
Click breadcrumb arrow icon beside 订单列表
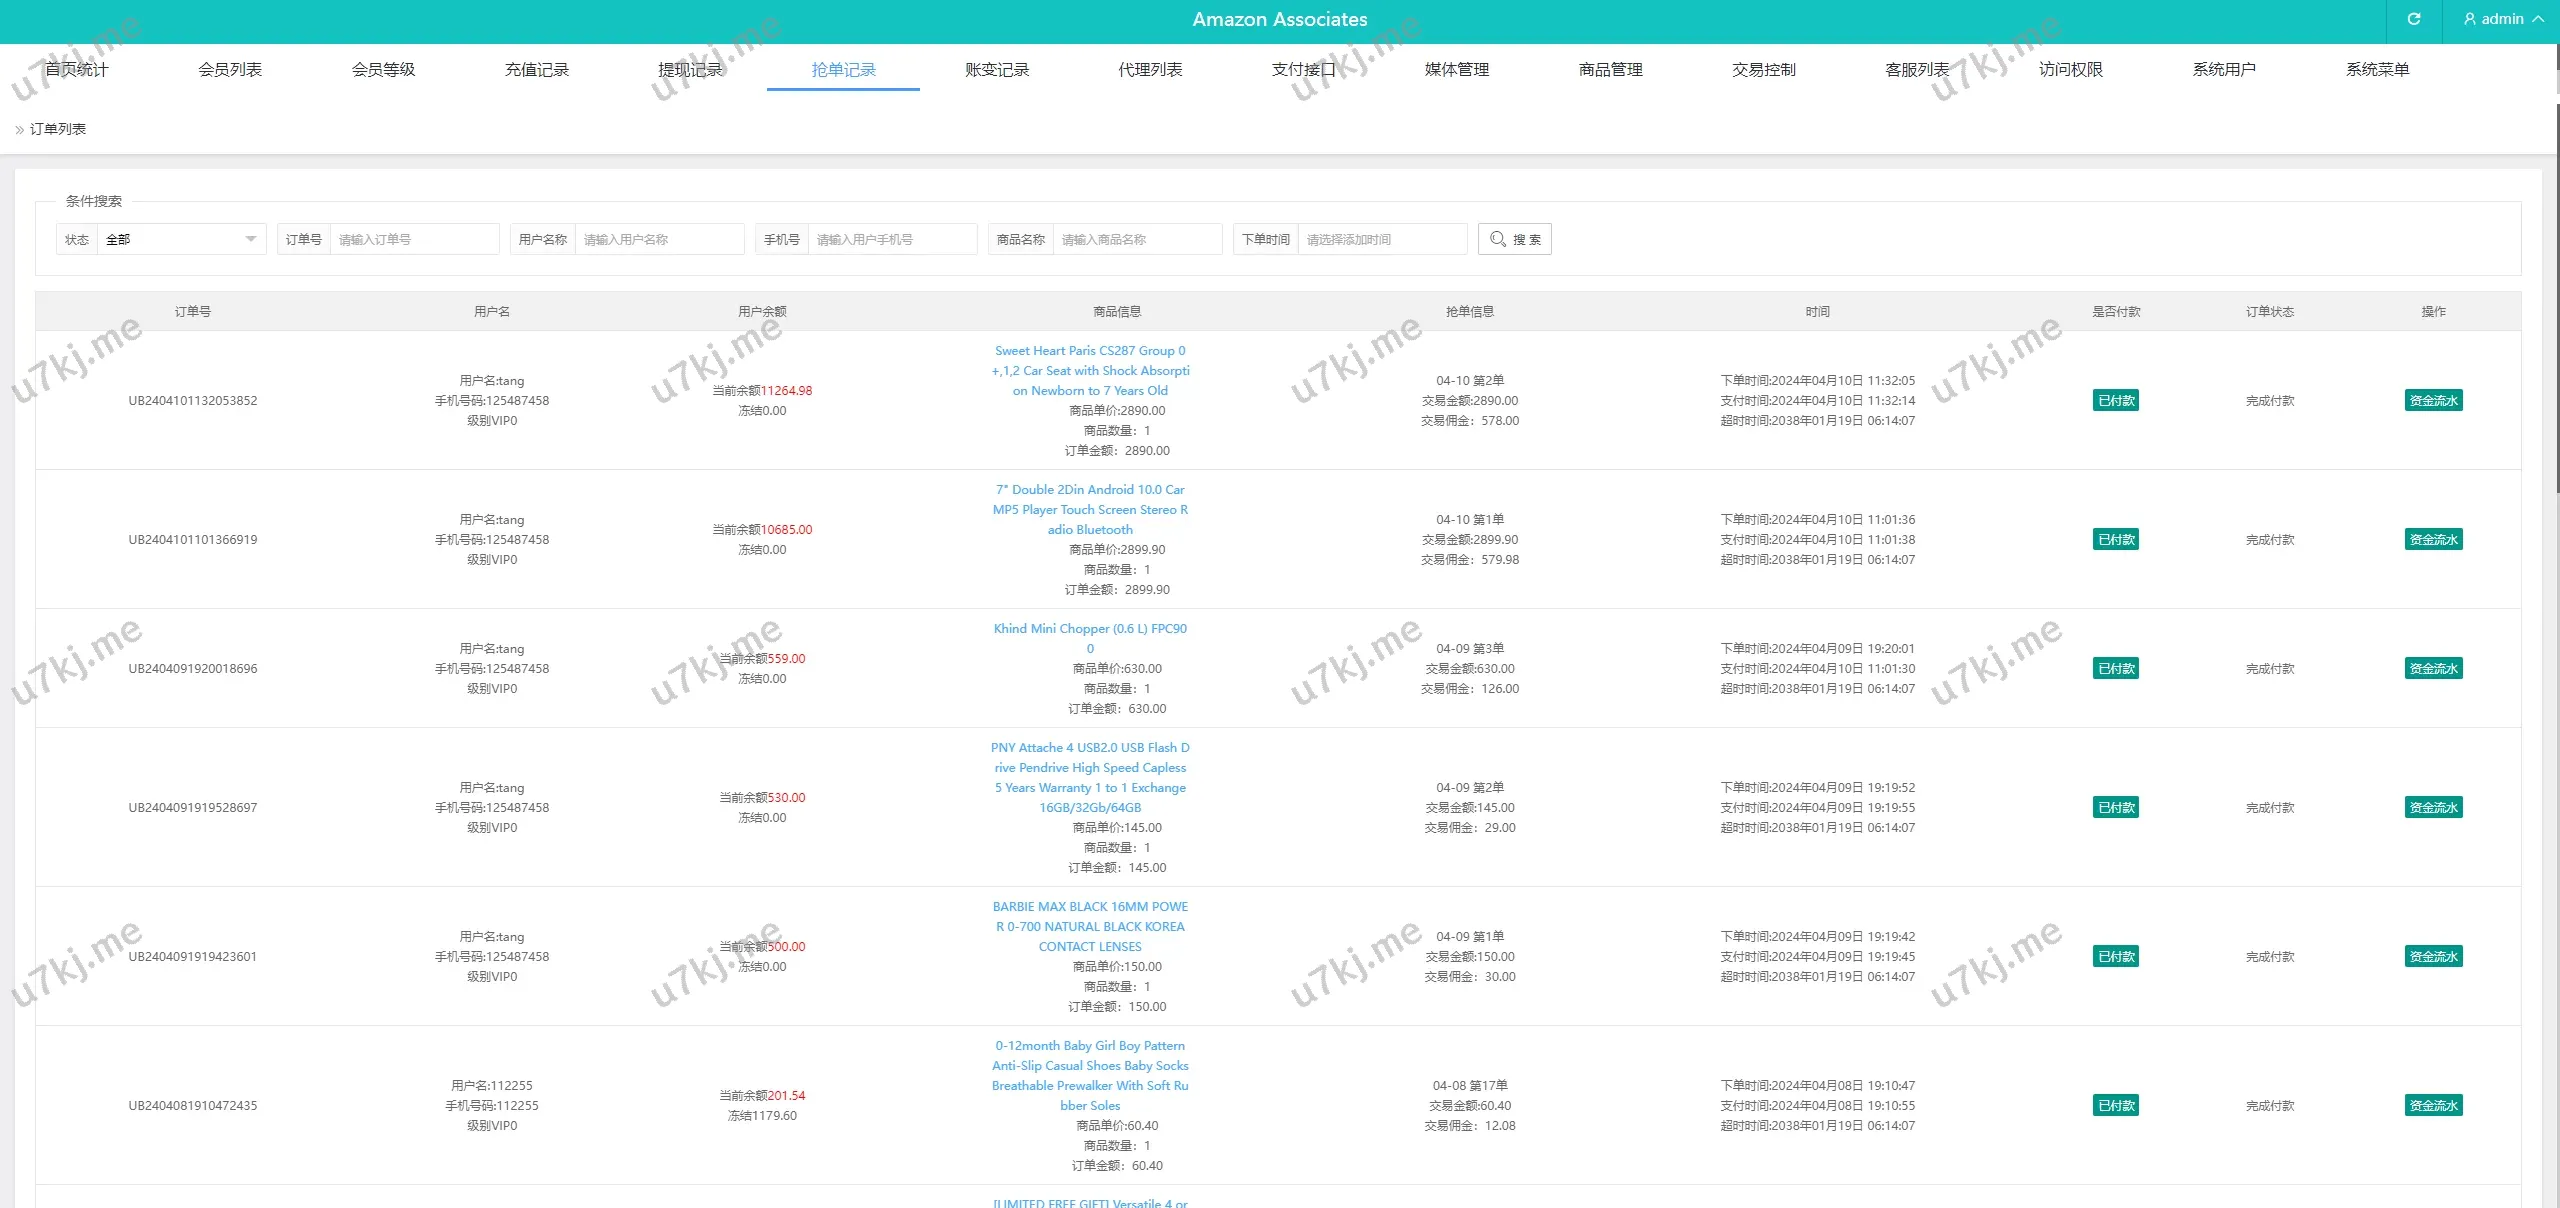tap(19, 130)
